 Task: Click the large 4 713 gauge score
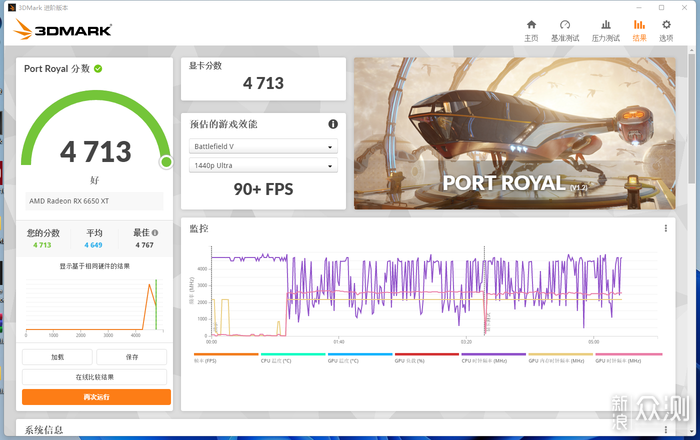(x=96, y=152)
